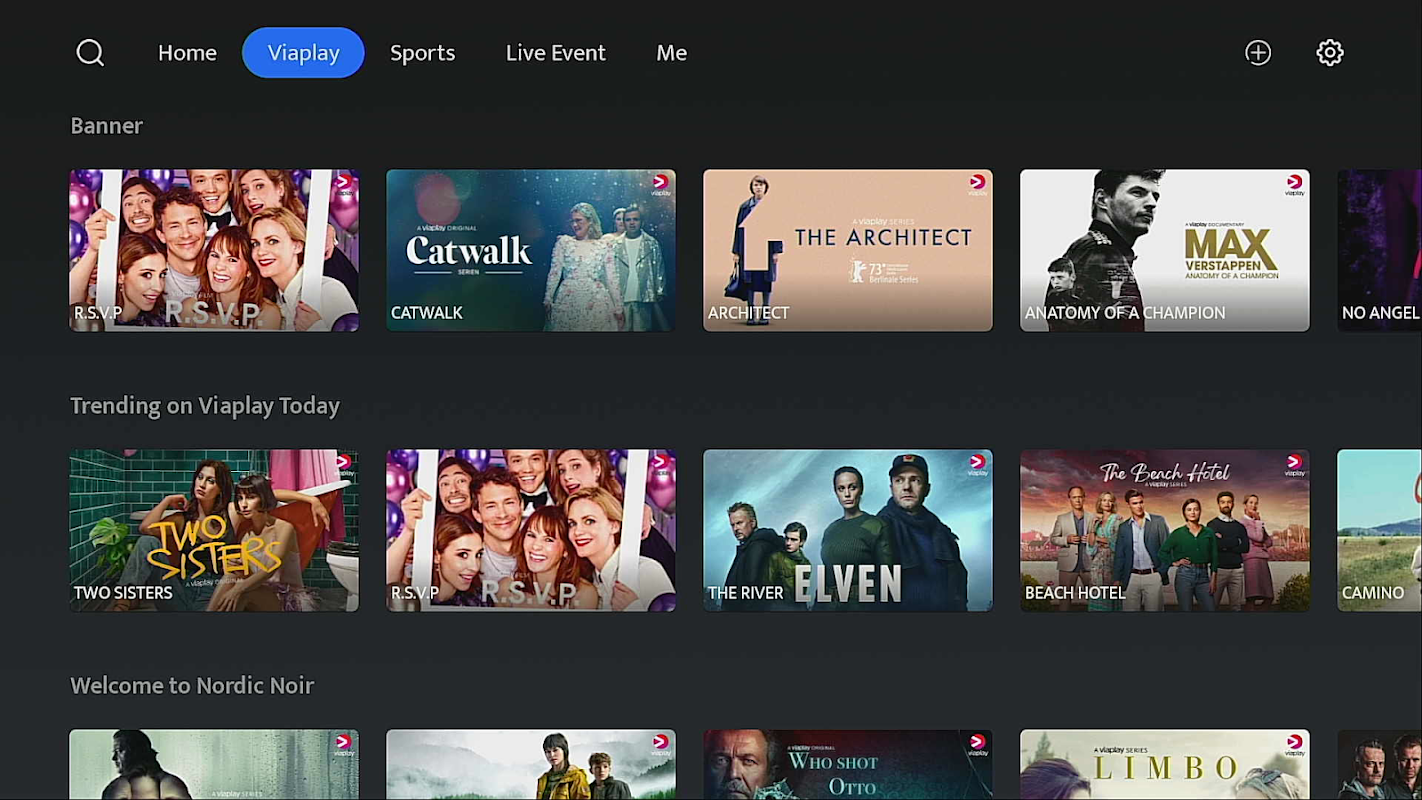Open the R.S.V.P card in the Banner row
The width and height of the screenshot is (1422, 800).
(214, 250)
